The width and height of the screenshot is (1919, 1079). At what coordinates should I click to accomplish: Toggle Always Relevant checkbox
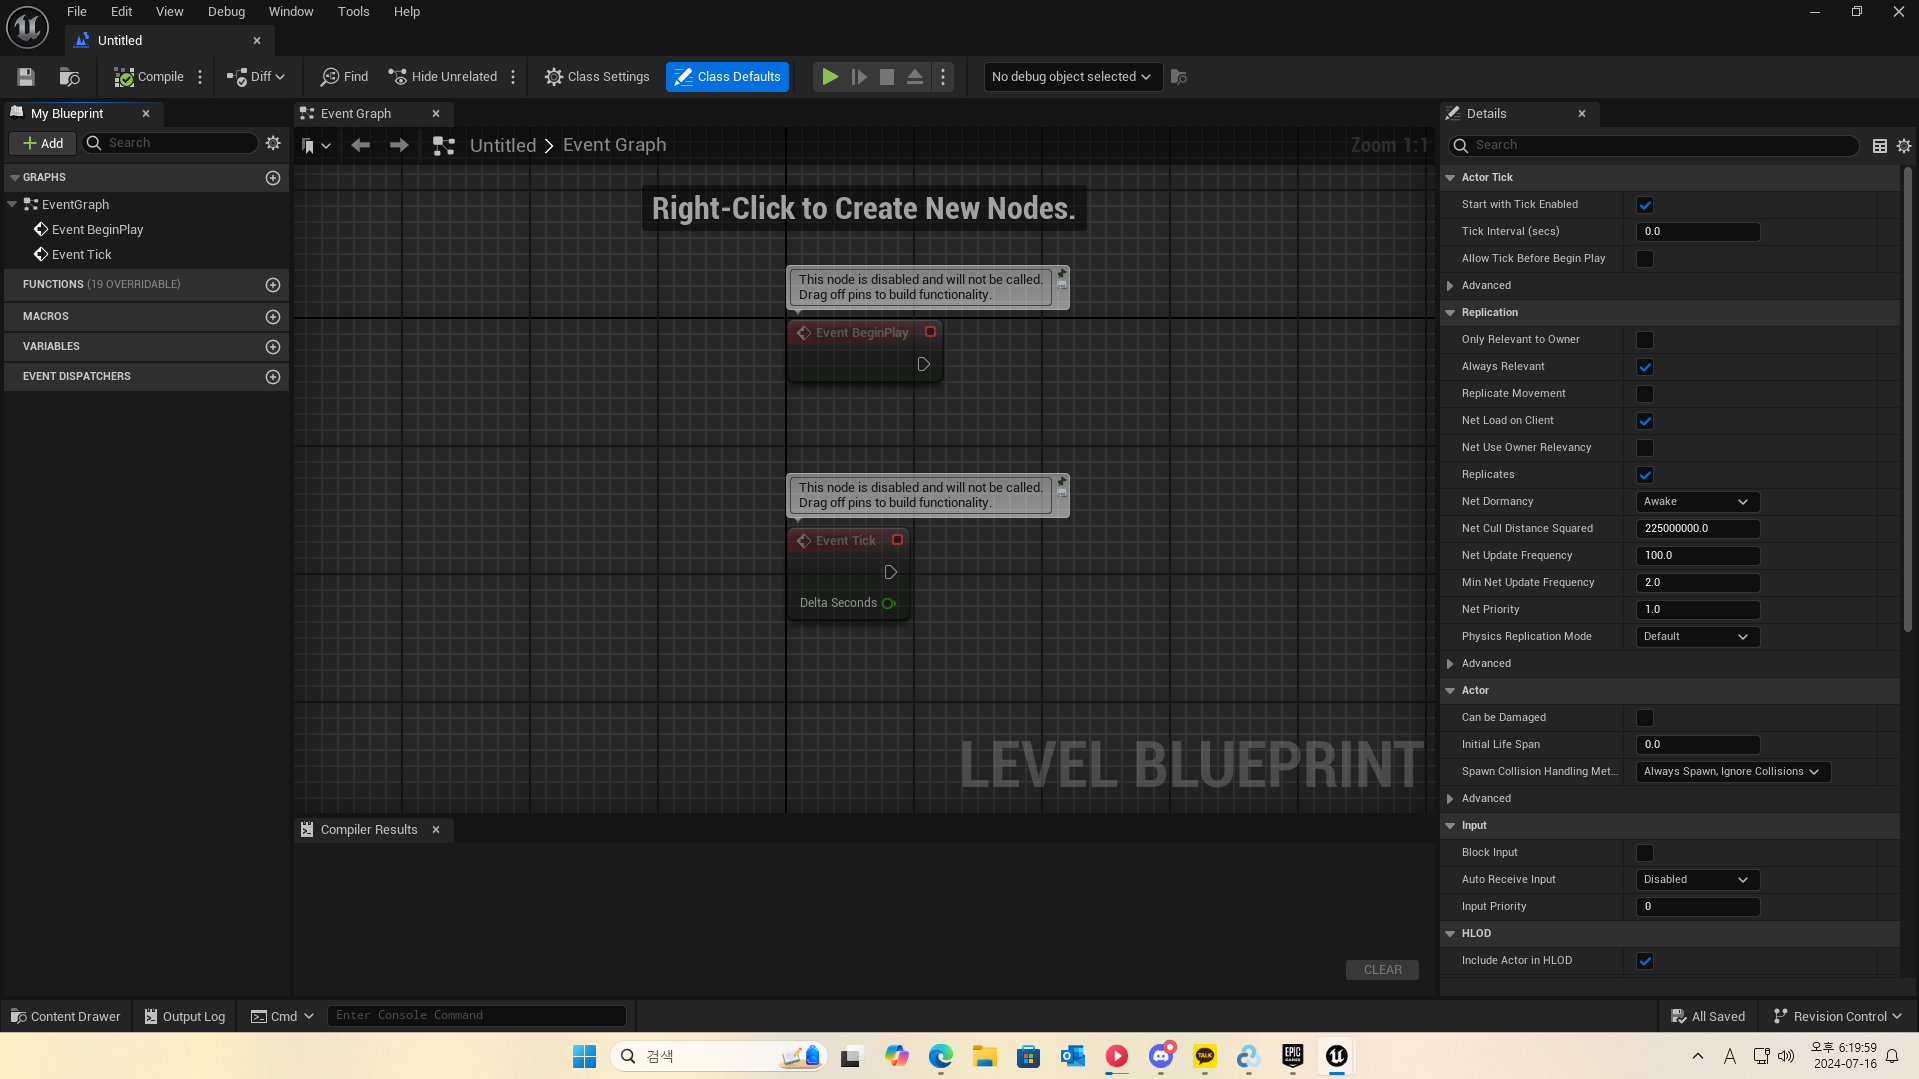pyautogui.click(x=1645, y=367)
